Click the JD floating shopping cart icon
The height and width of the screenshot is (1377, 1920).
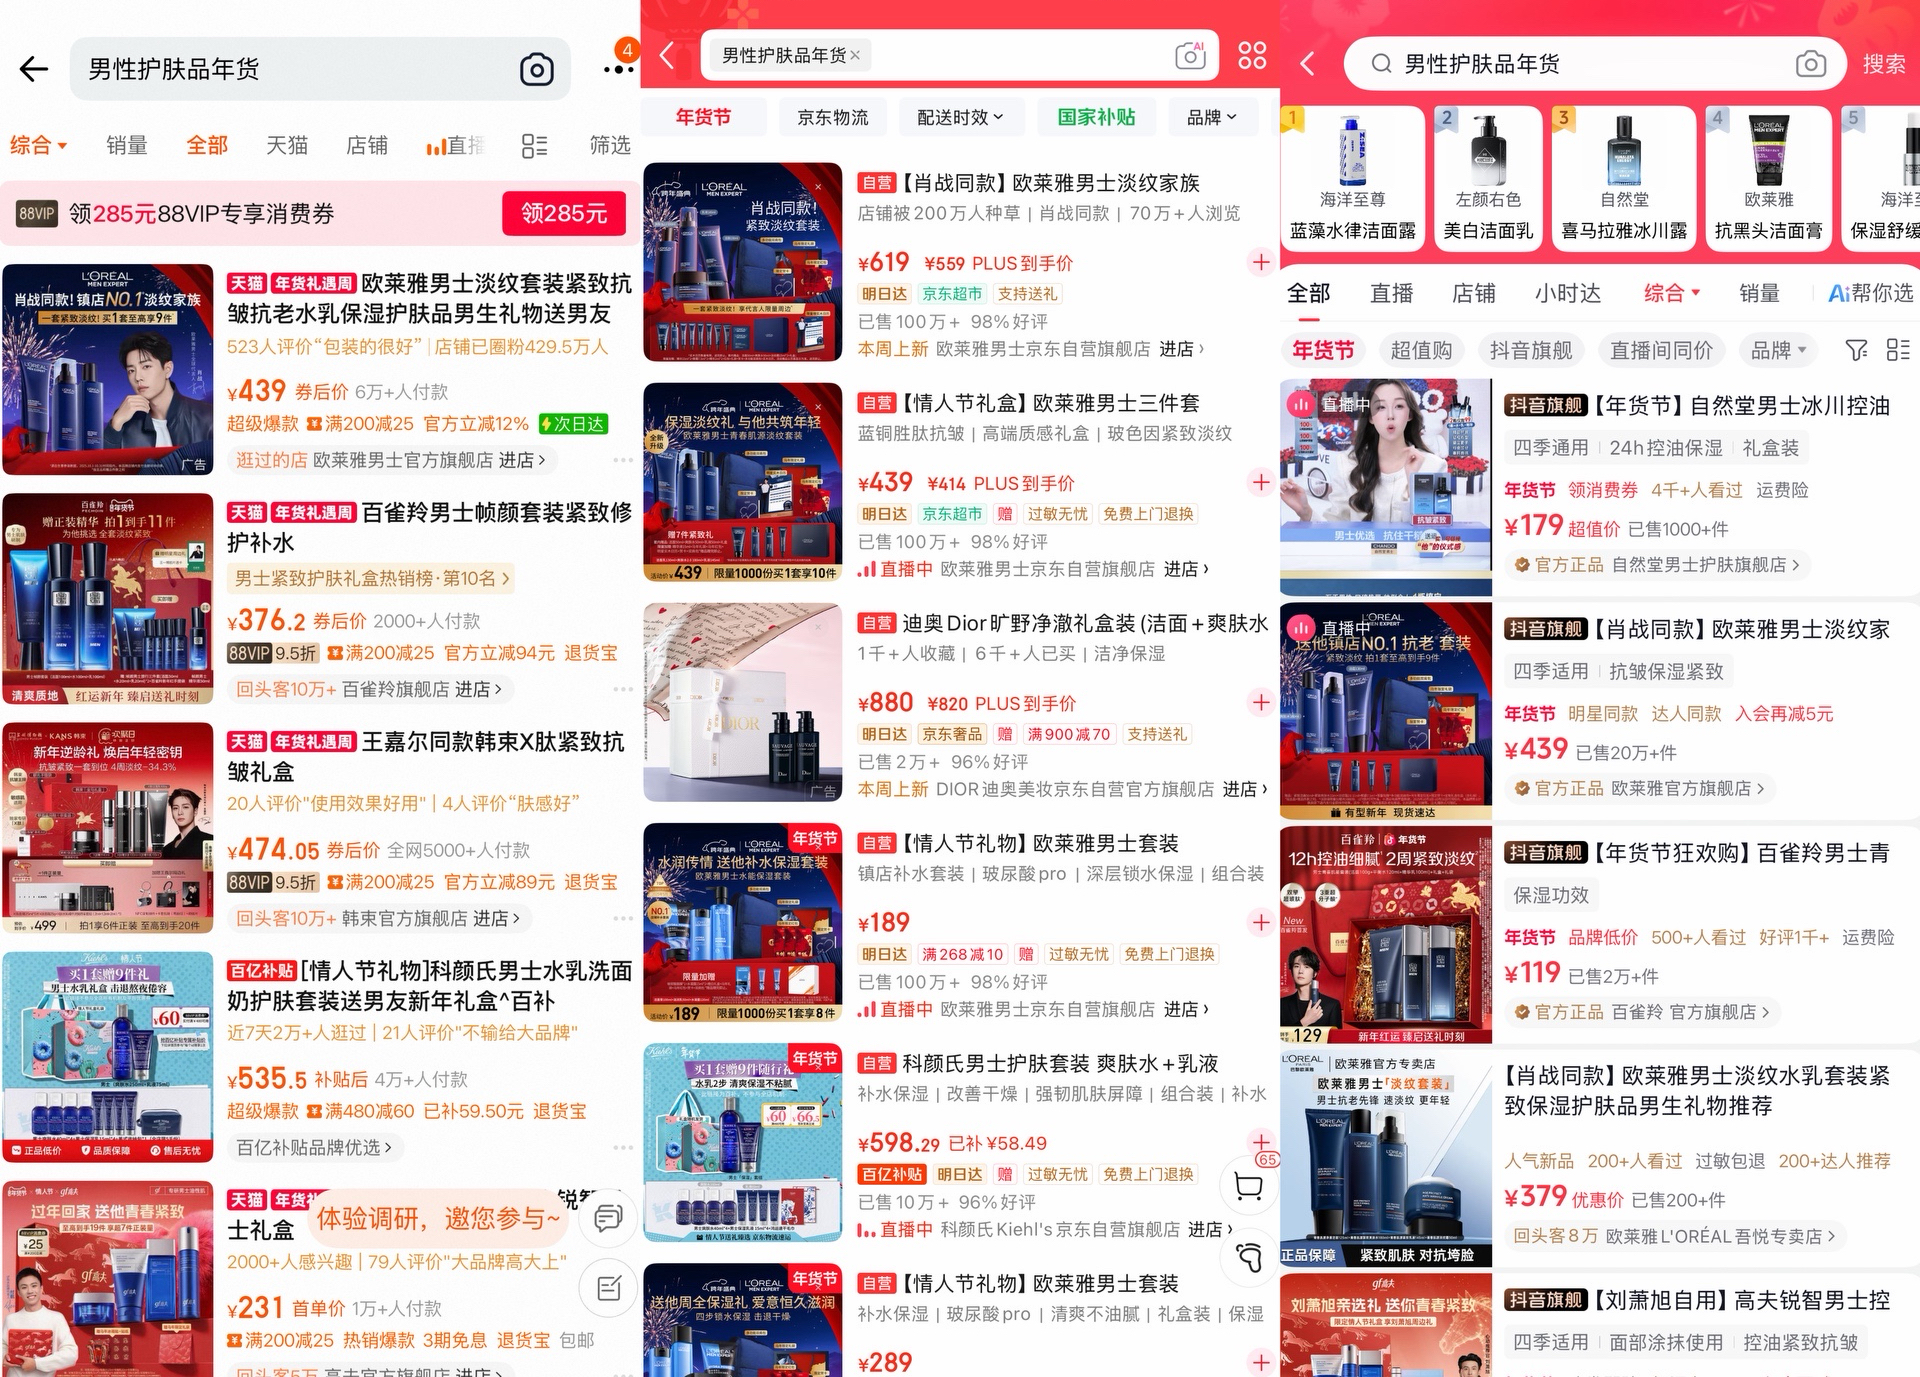pyautogui.click(x=1248, y=1187)
